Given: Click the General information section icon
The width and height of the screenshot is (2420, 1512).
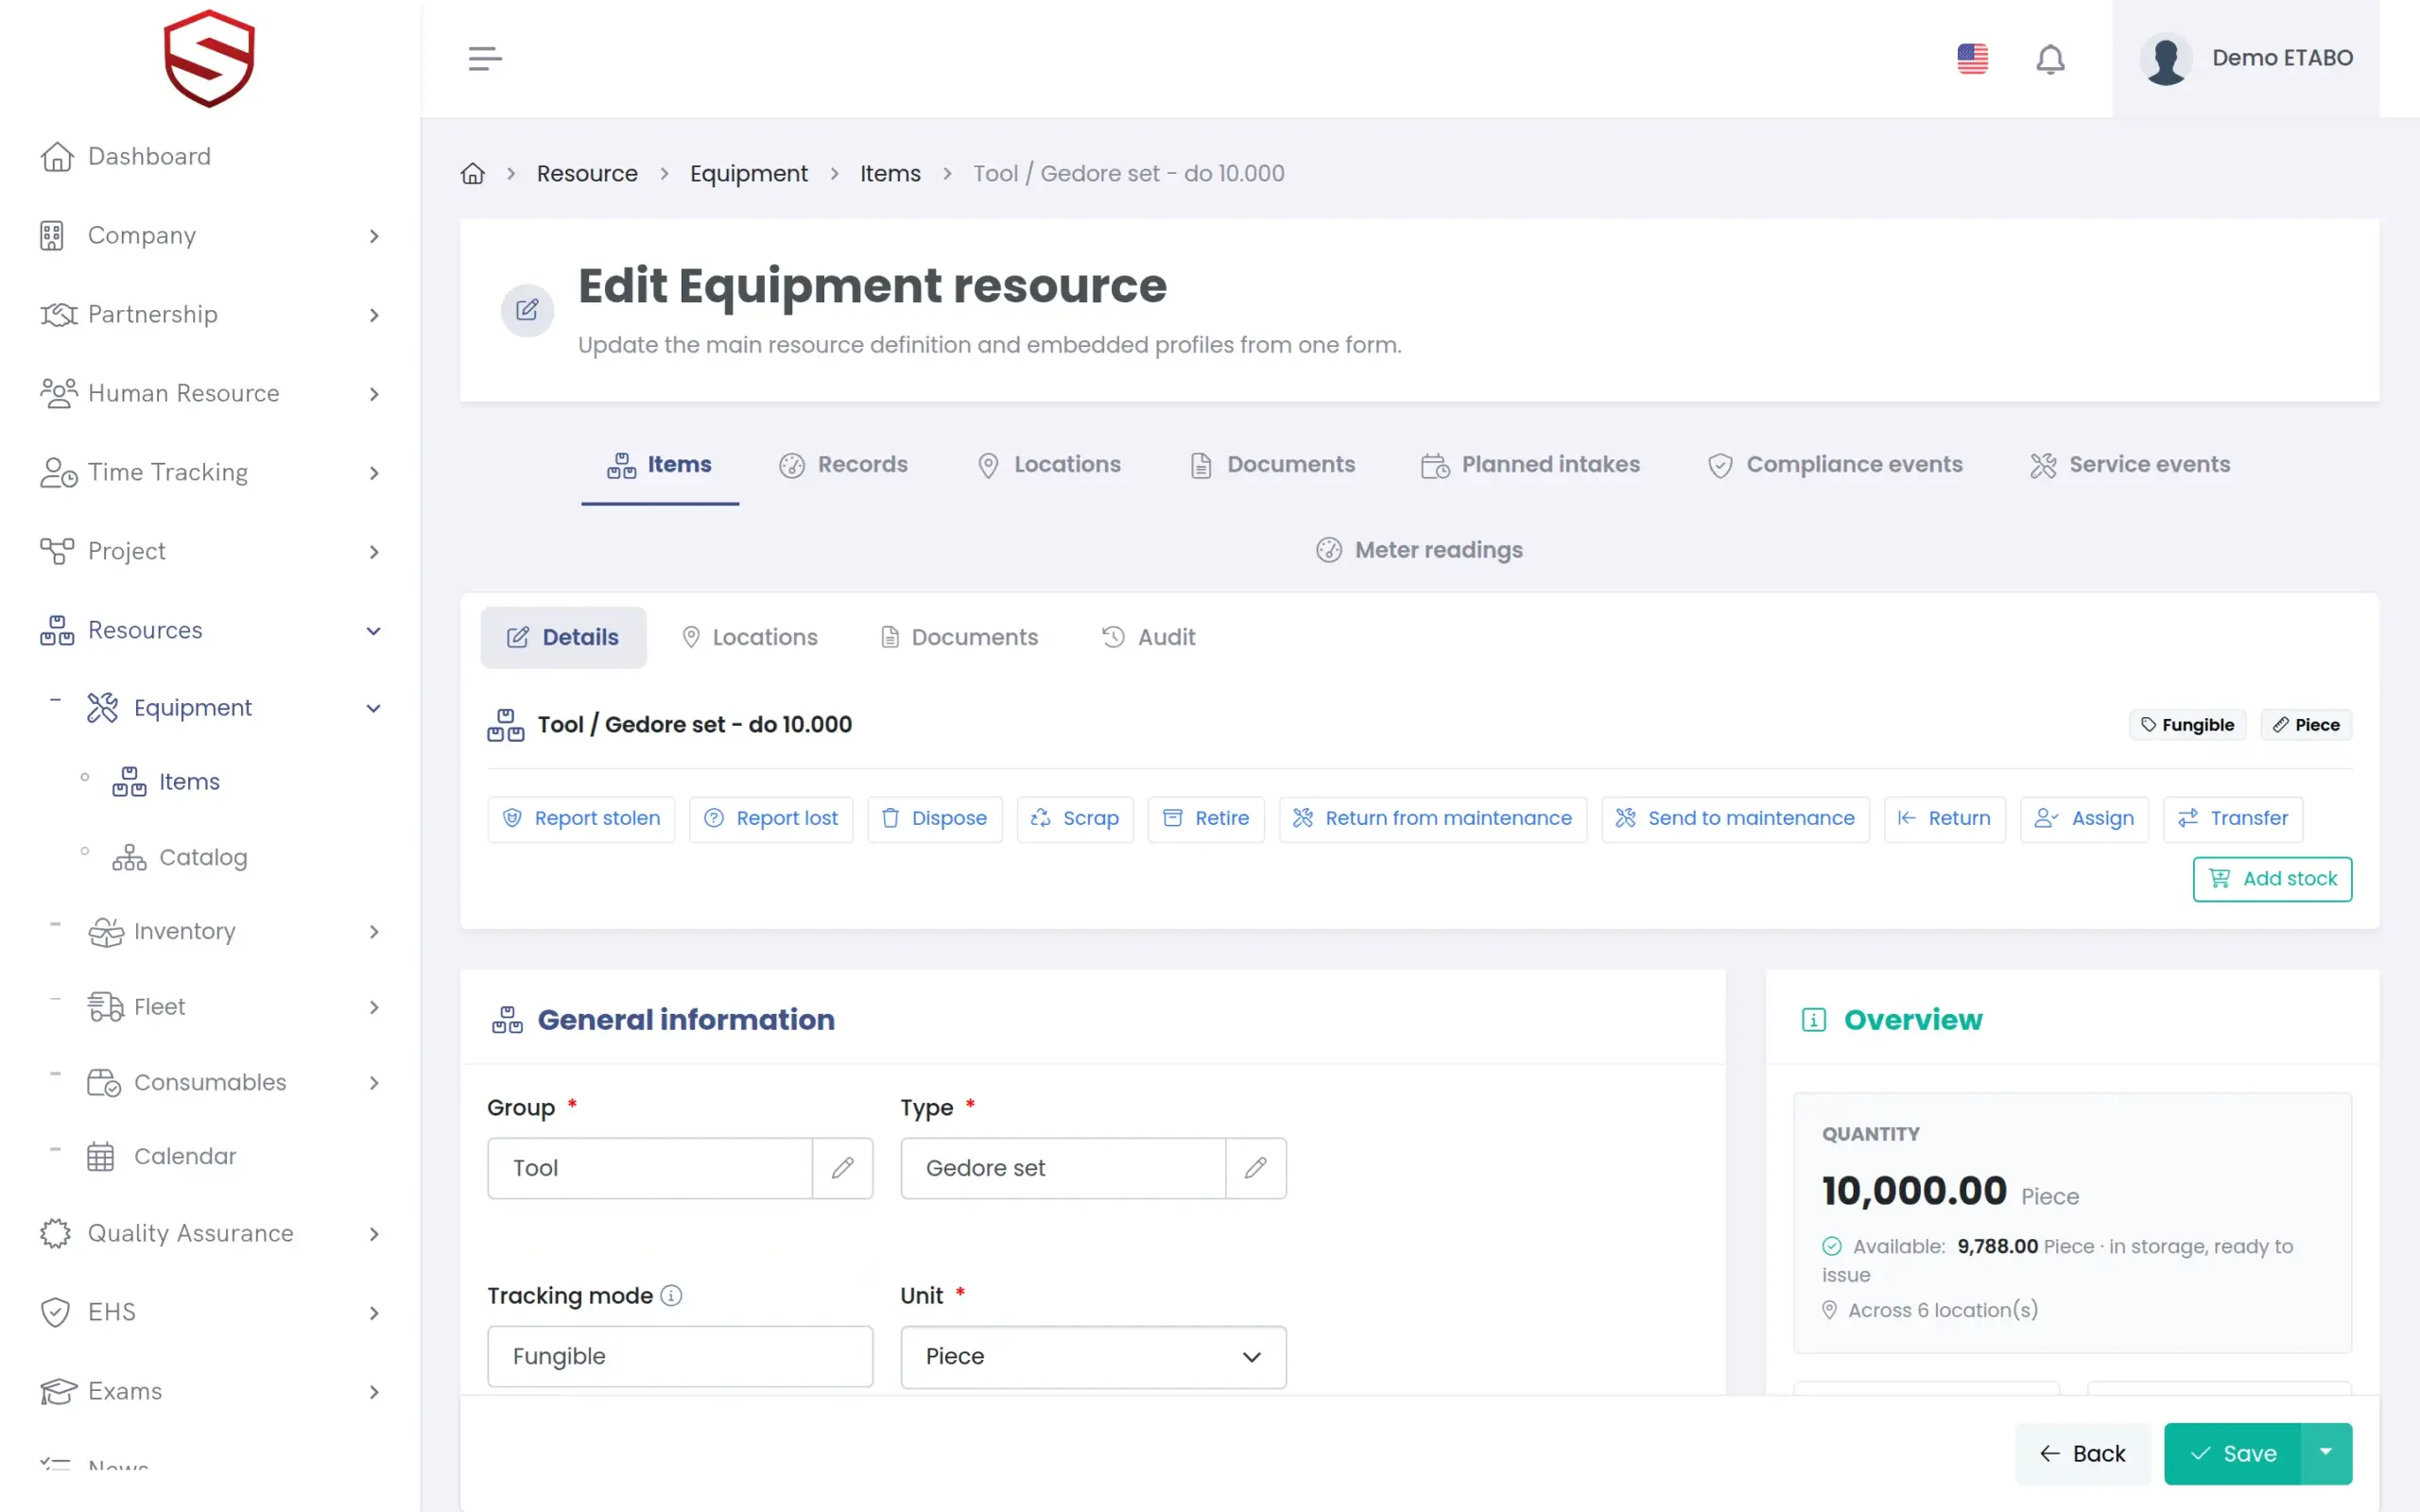Looking at the screenshot, I should (507, 1020).
